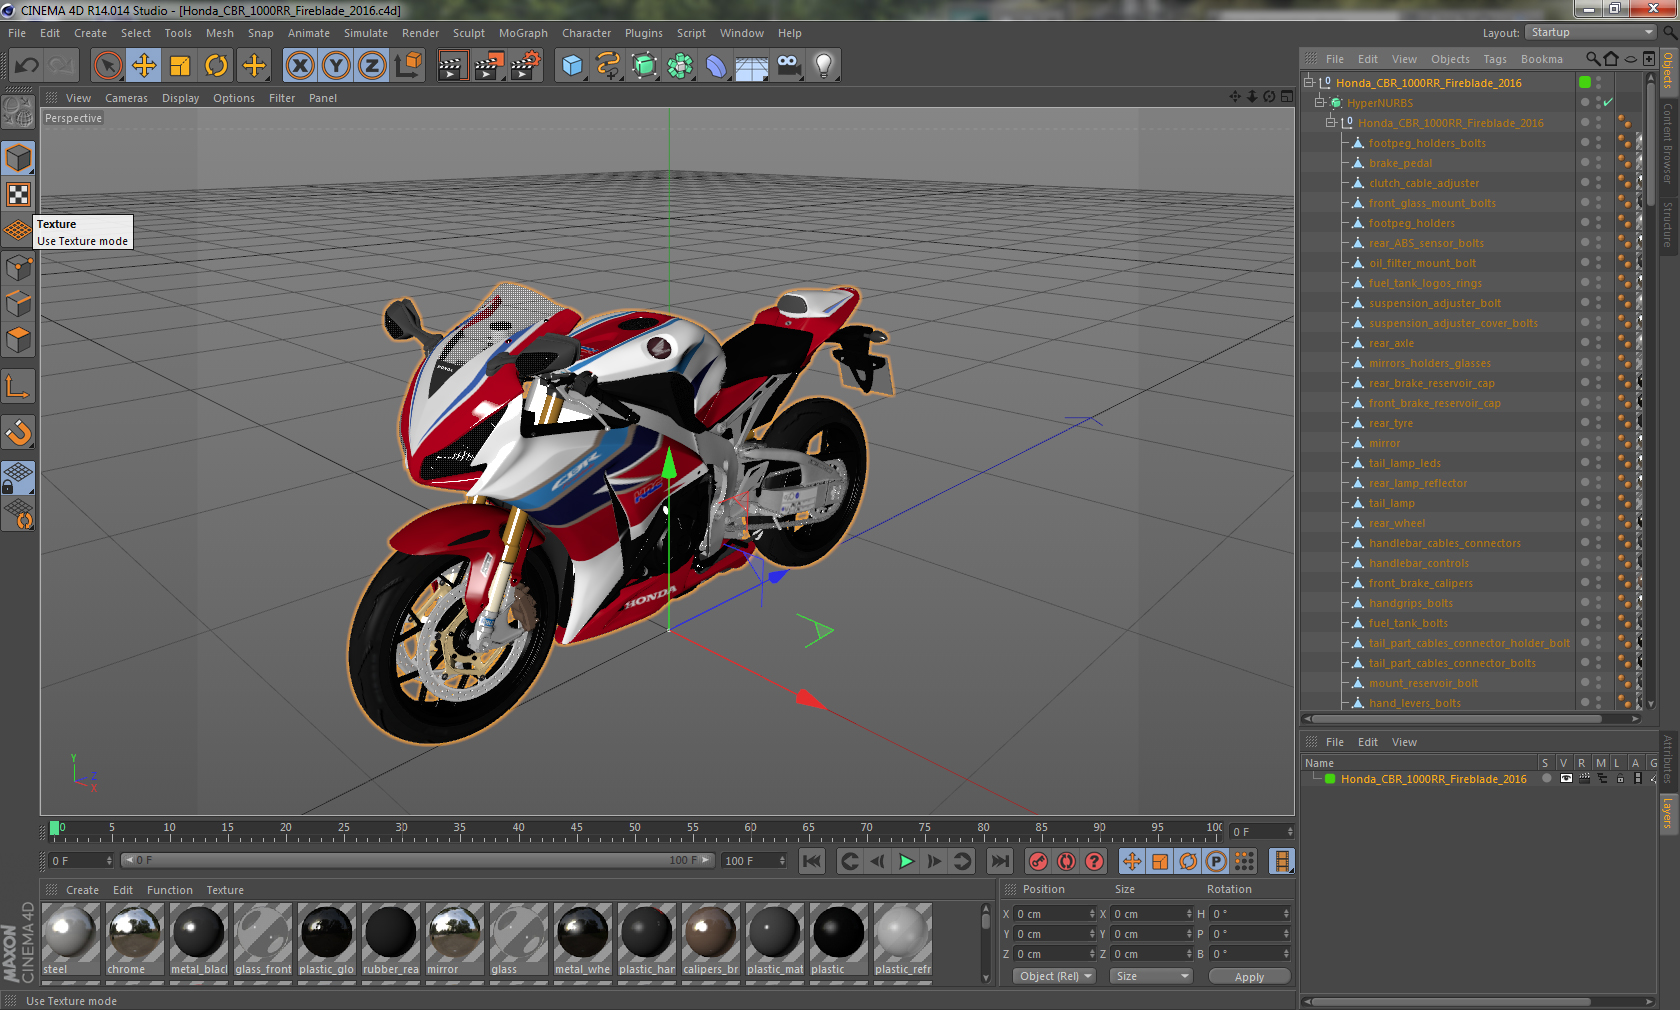The image size is (1680, 1010).
Task: Select the calipers_br material swatch
Action: 710,939
